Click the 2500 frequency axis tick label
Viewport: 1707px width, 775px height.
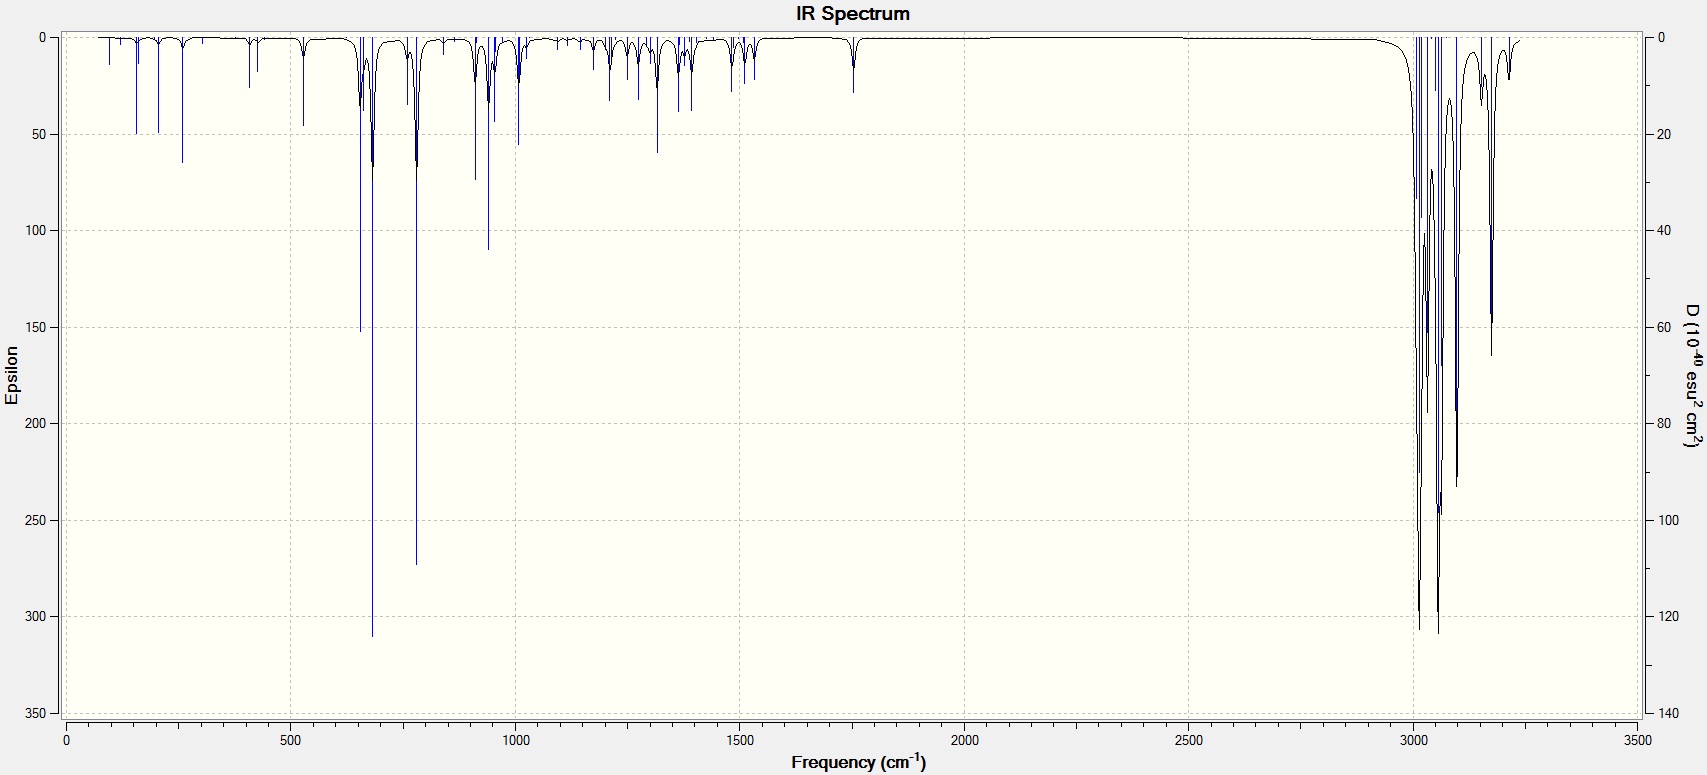1189,741
